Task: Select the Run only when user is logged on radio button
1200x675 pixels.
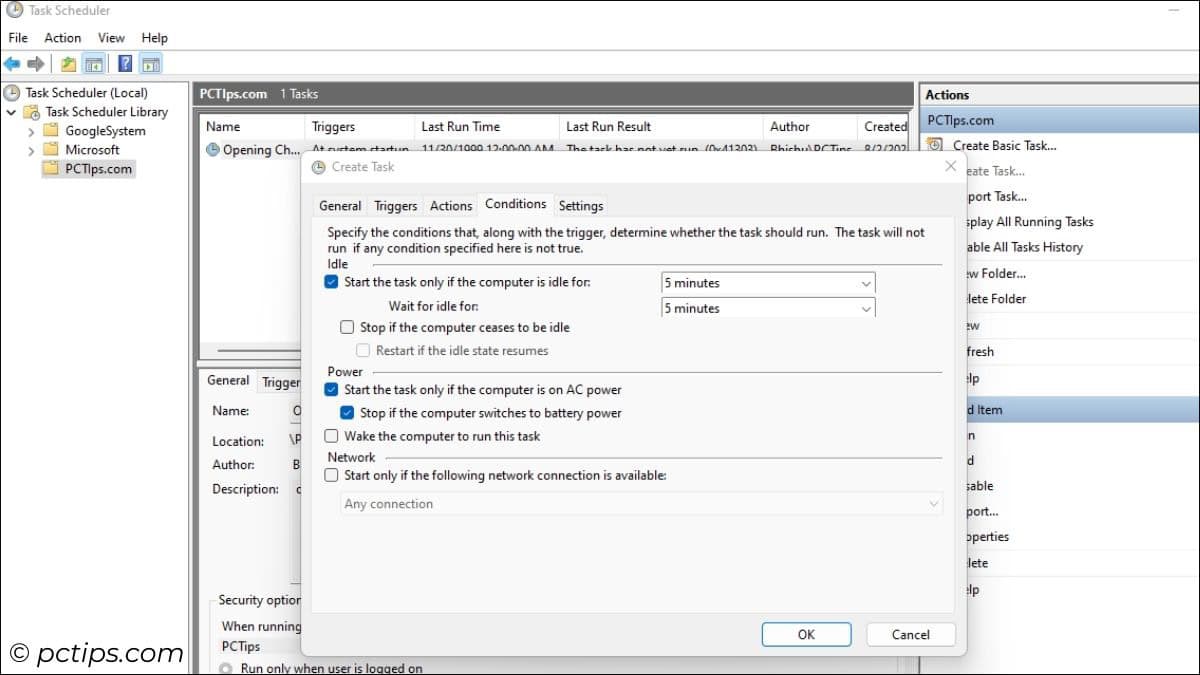Action: click(226, 669)
